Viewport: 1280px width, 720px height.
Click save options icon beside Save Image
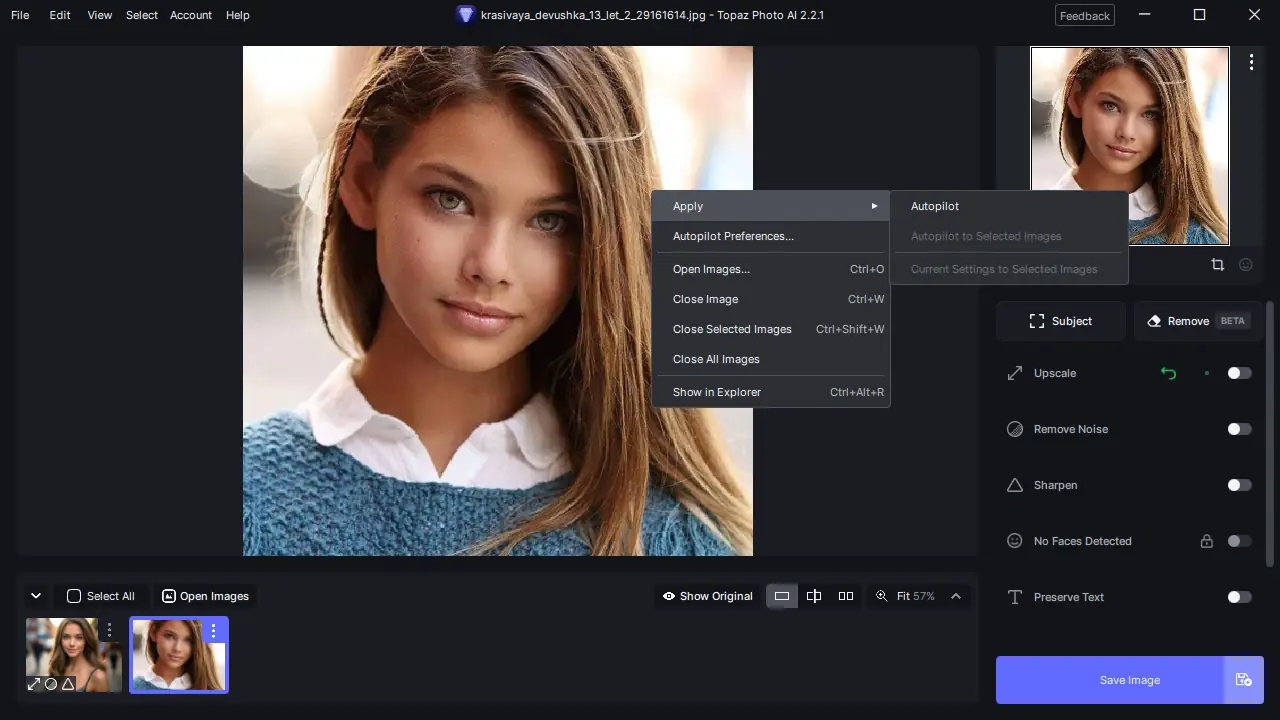1244,680
